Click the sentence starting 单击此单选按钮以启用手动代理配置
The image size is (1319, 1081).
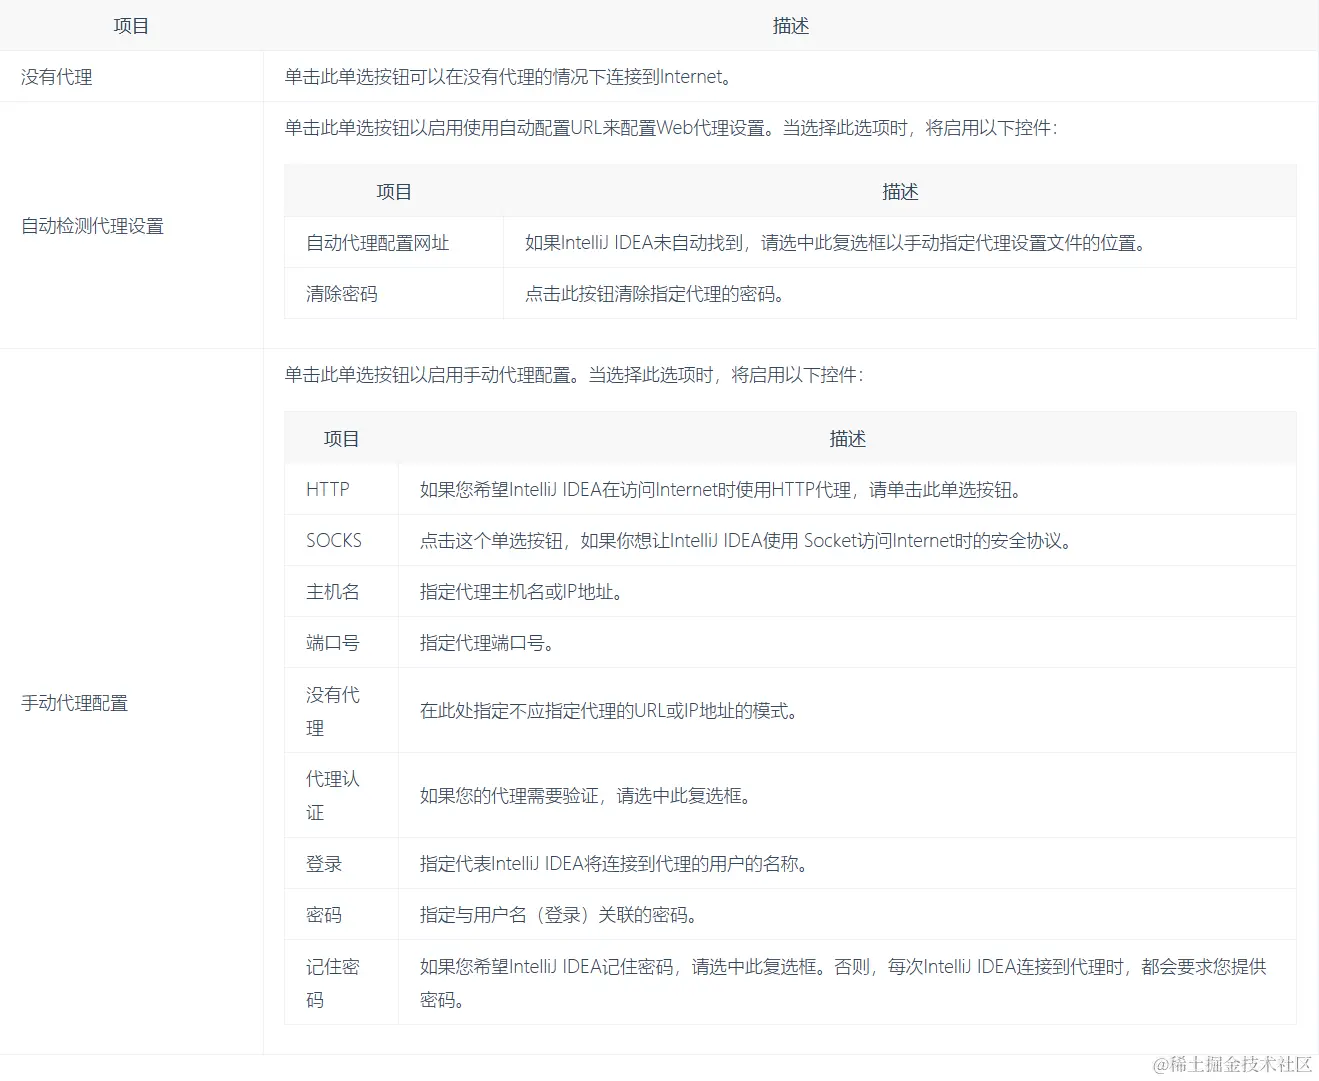[x=574, y=375]
